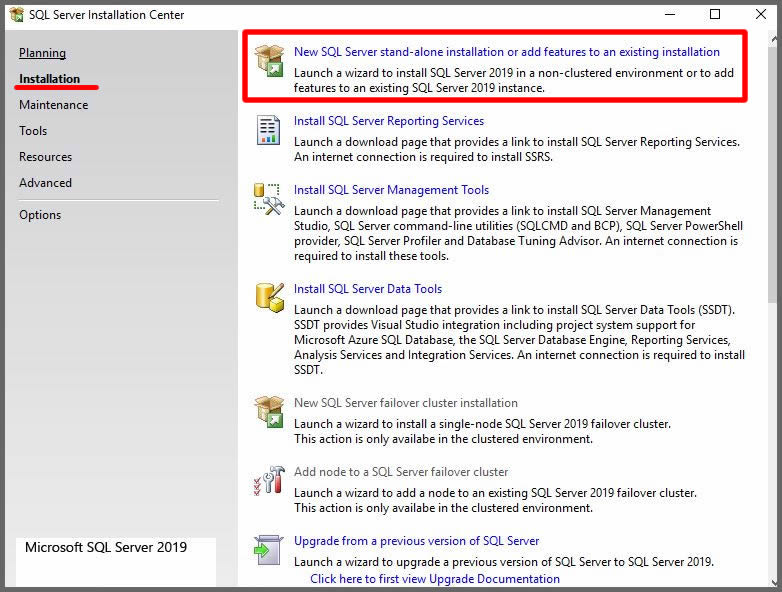782x592 pixels.
Task: Click the add node tools icon
Action: 269,481
